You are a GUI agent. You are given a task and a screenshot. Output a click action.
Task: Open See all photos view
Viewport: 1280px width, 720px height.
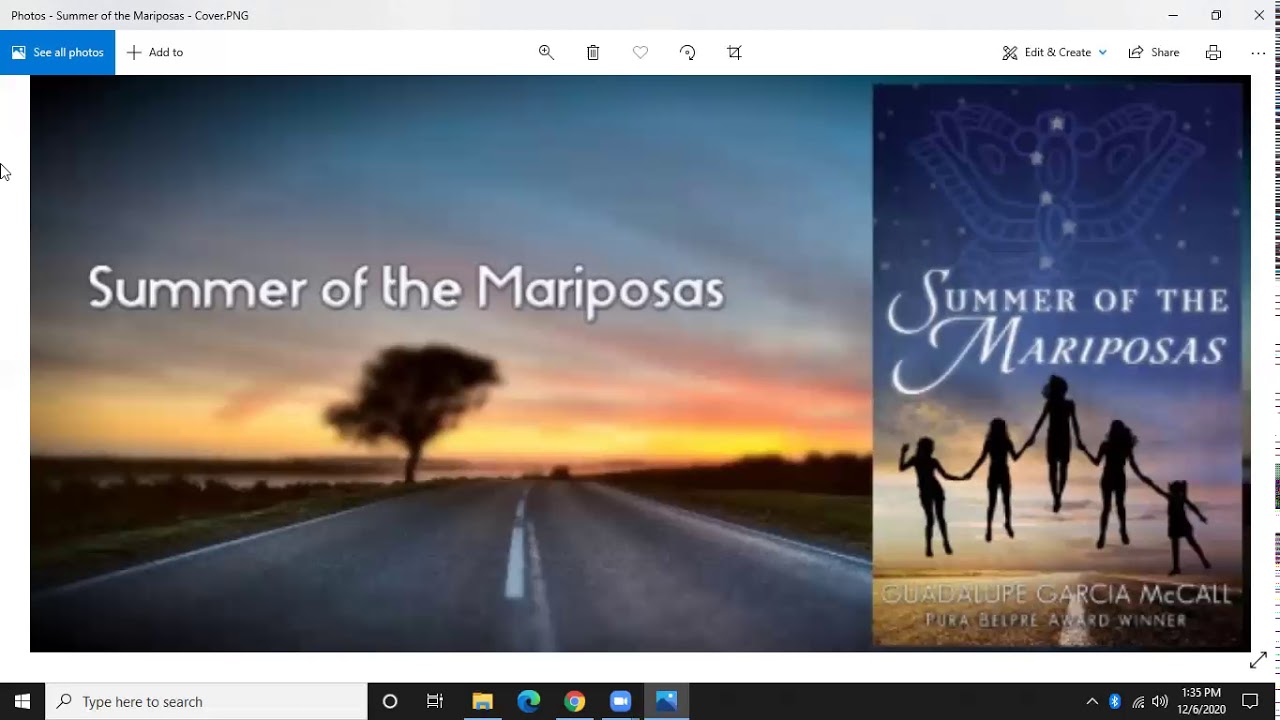[x=57, y=52]
